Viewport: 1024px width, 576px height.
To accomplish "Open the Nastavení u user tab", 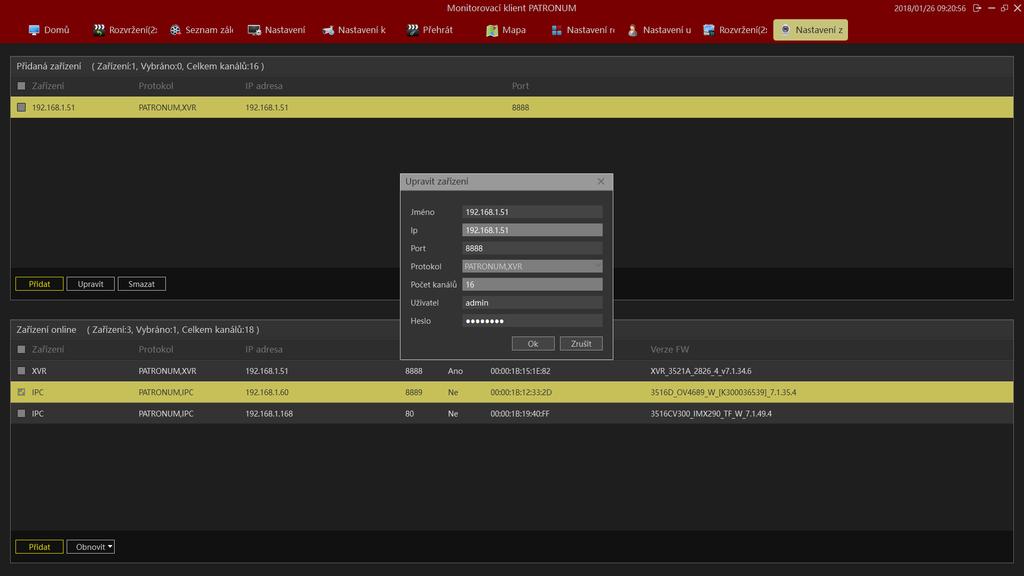I will (x=659, y=30).
